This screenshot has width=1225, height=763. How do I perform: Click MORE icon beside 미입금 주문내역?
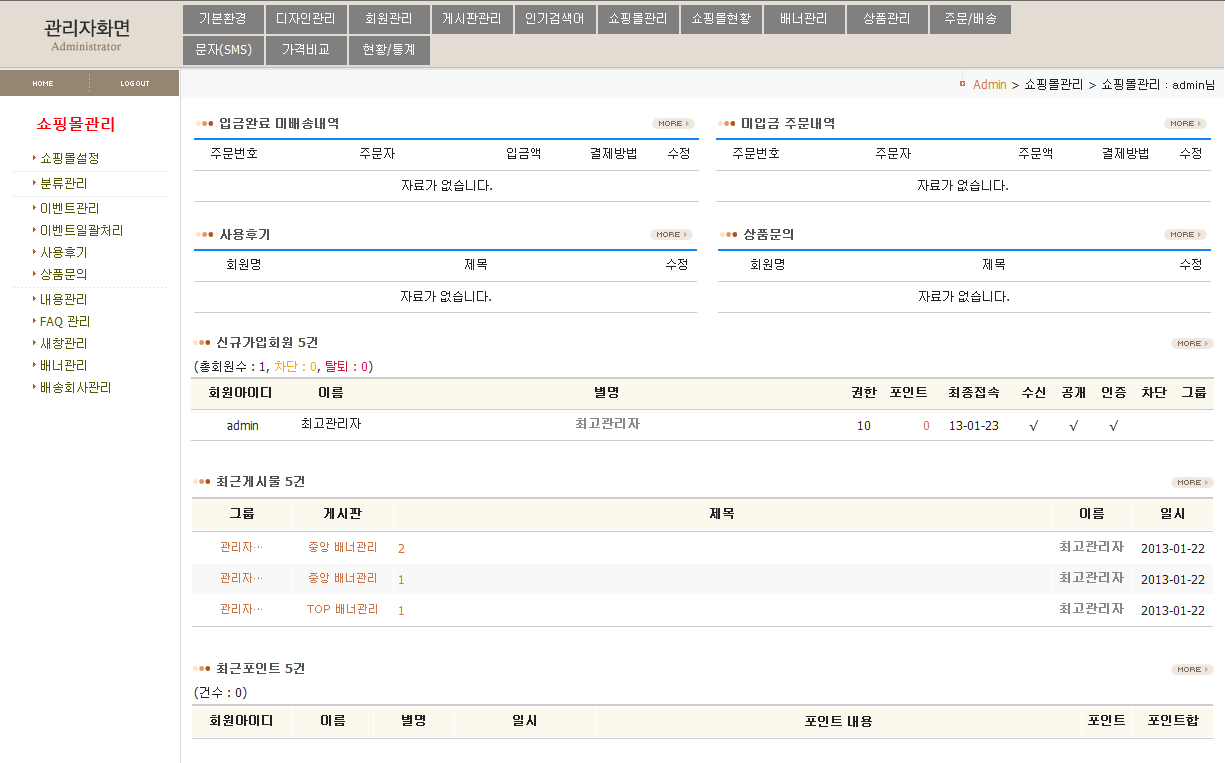[1185, 124]
